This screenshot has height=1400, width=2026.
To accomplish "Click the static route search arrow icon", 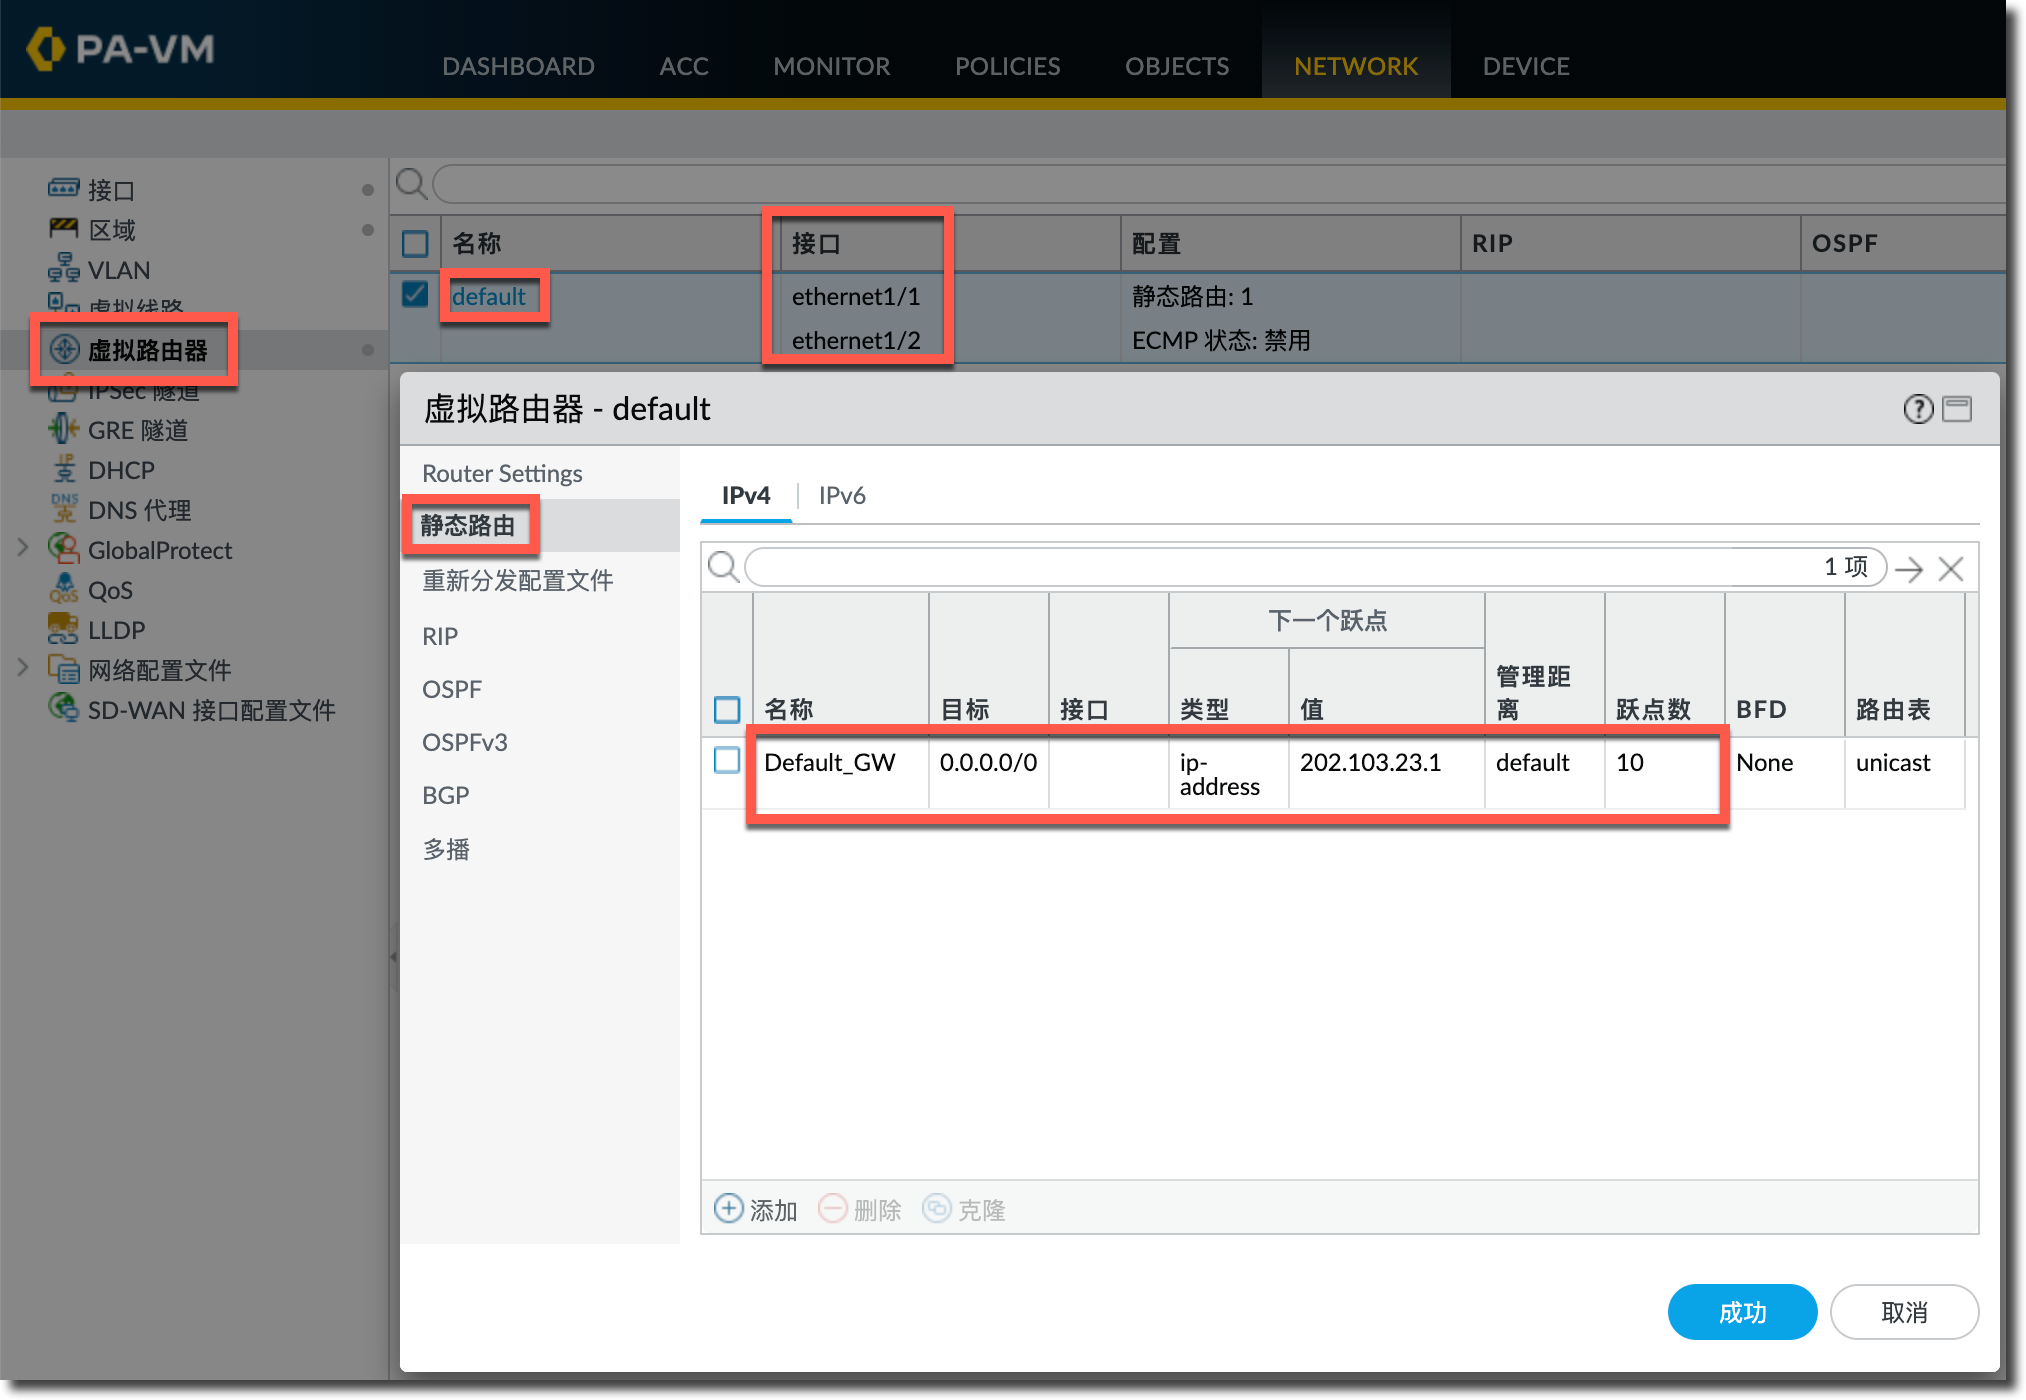I will pyautogui.click(x=1909, y=568).
